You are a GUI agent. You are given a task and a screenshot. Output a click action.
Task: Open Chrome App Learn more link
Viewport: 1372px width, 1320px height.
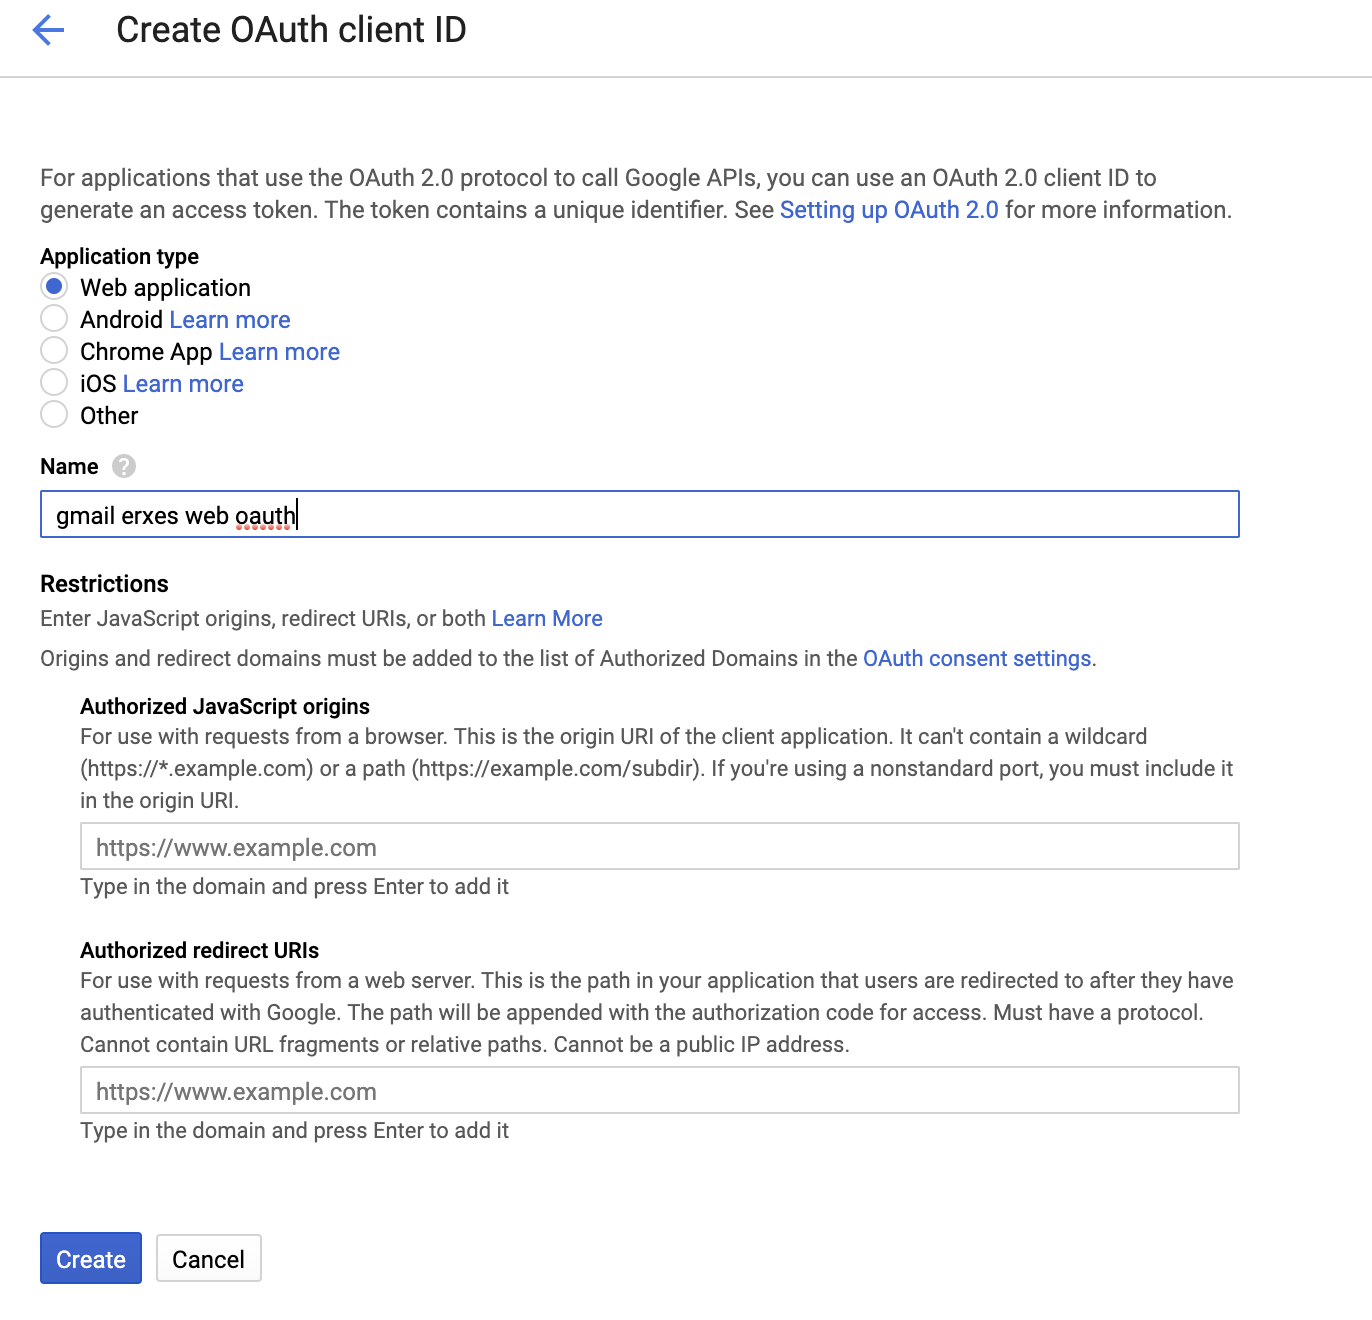(x=279, y=352)
